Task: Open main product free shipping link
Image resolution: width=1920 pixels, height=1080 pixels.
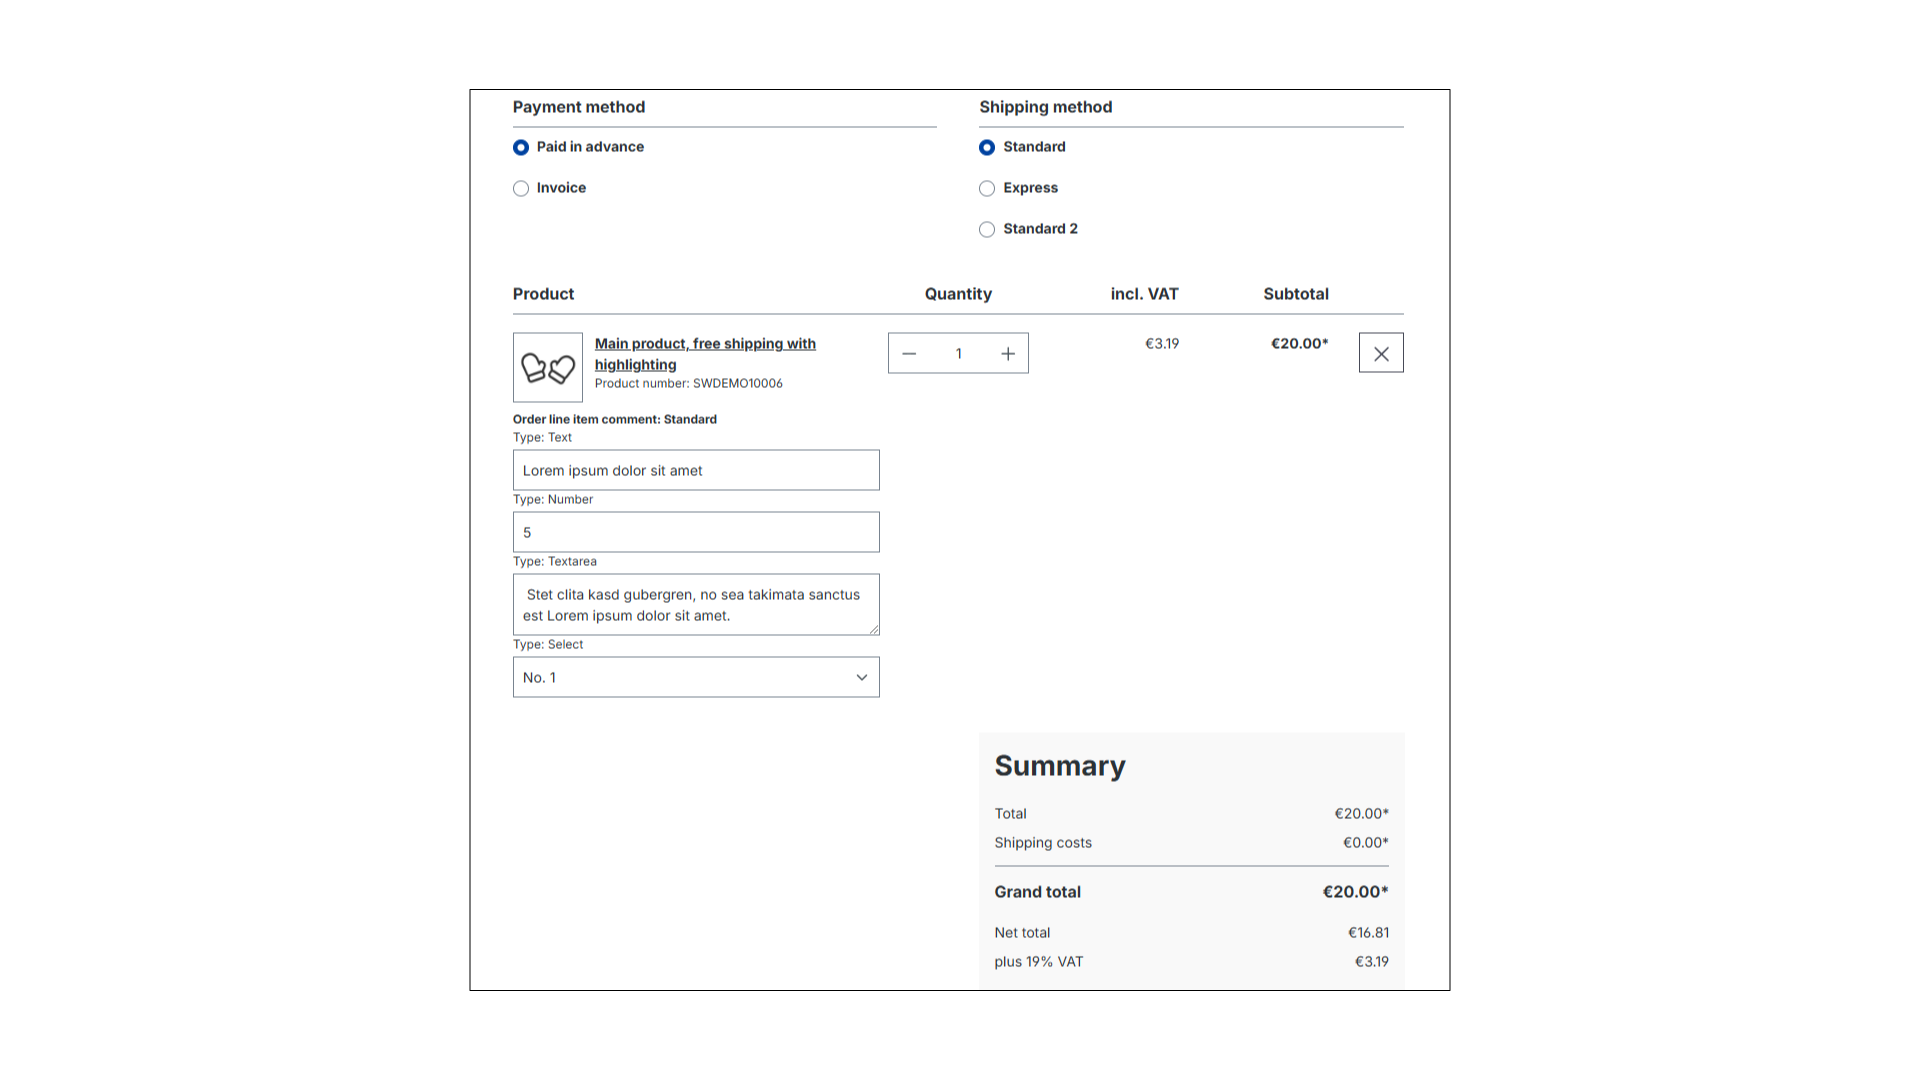Action: pyautogui.click(x=704, y=344)
